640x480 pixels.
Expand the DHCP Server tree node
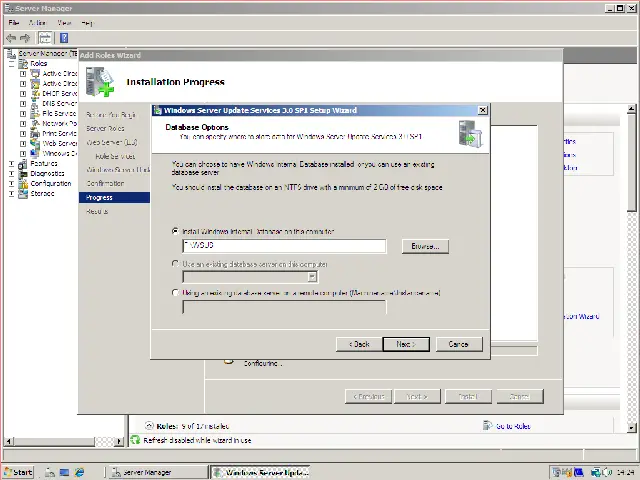[23, 93]
